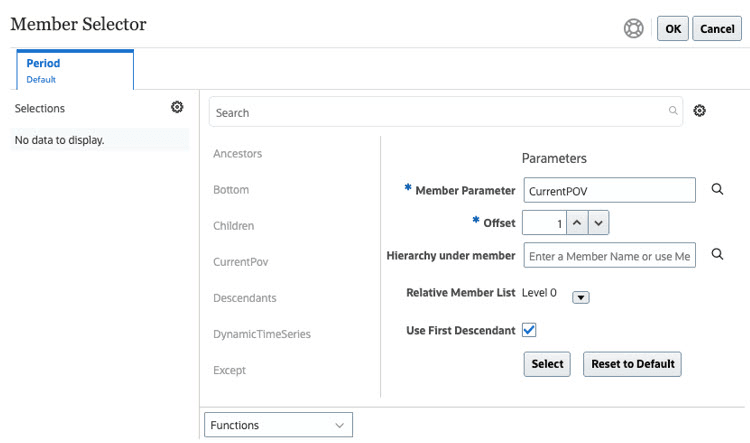
Task: Click the Reset to Default button
Action: coord(632,364)
